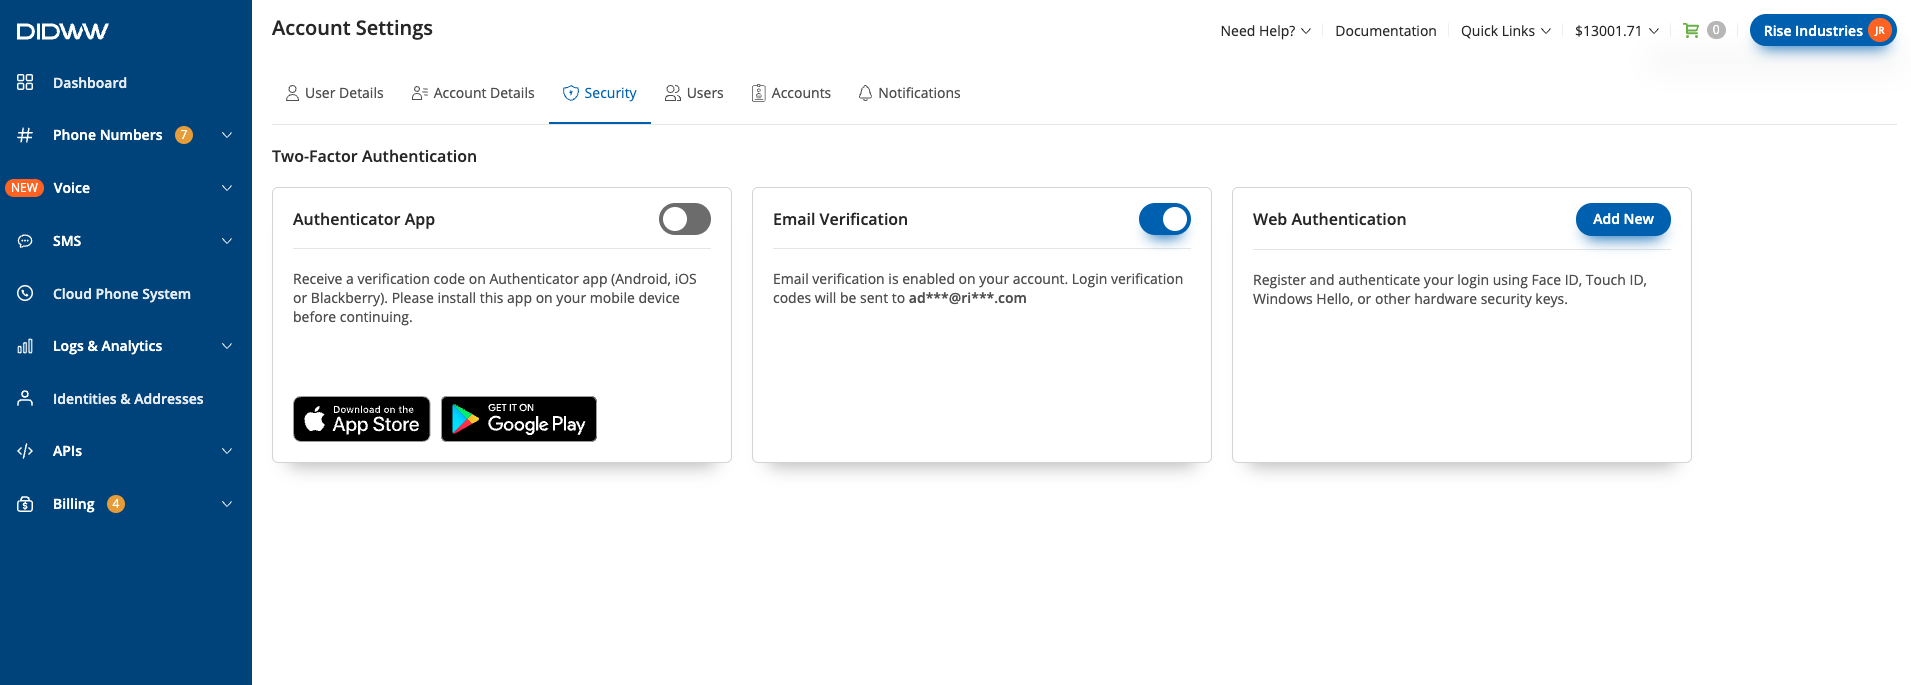This screenshot has height=685, width=1911.
Task: Click the Account Details icon
Action: (420, 93)
